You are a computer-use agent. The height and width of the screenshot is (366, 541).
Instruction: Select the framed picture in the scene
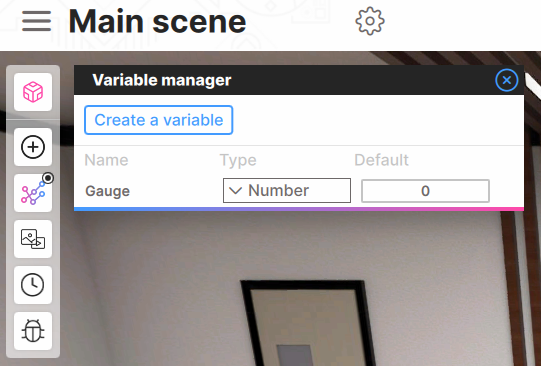pyautogui.click(x=308, y=323)
